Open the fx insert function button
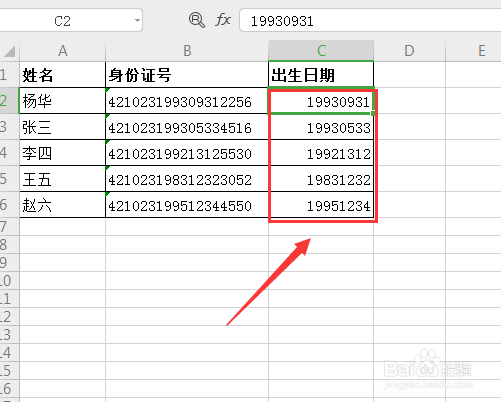The image size is (501, 402). click(x=223, y=20)
